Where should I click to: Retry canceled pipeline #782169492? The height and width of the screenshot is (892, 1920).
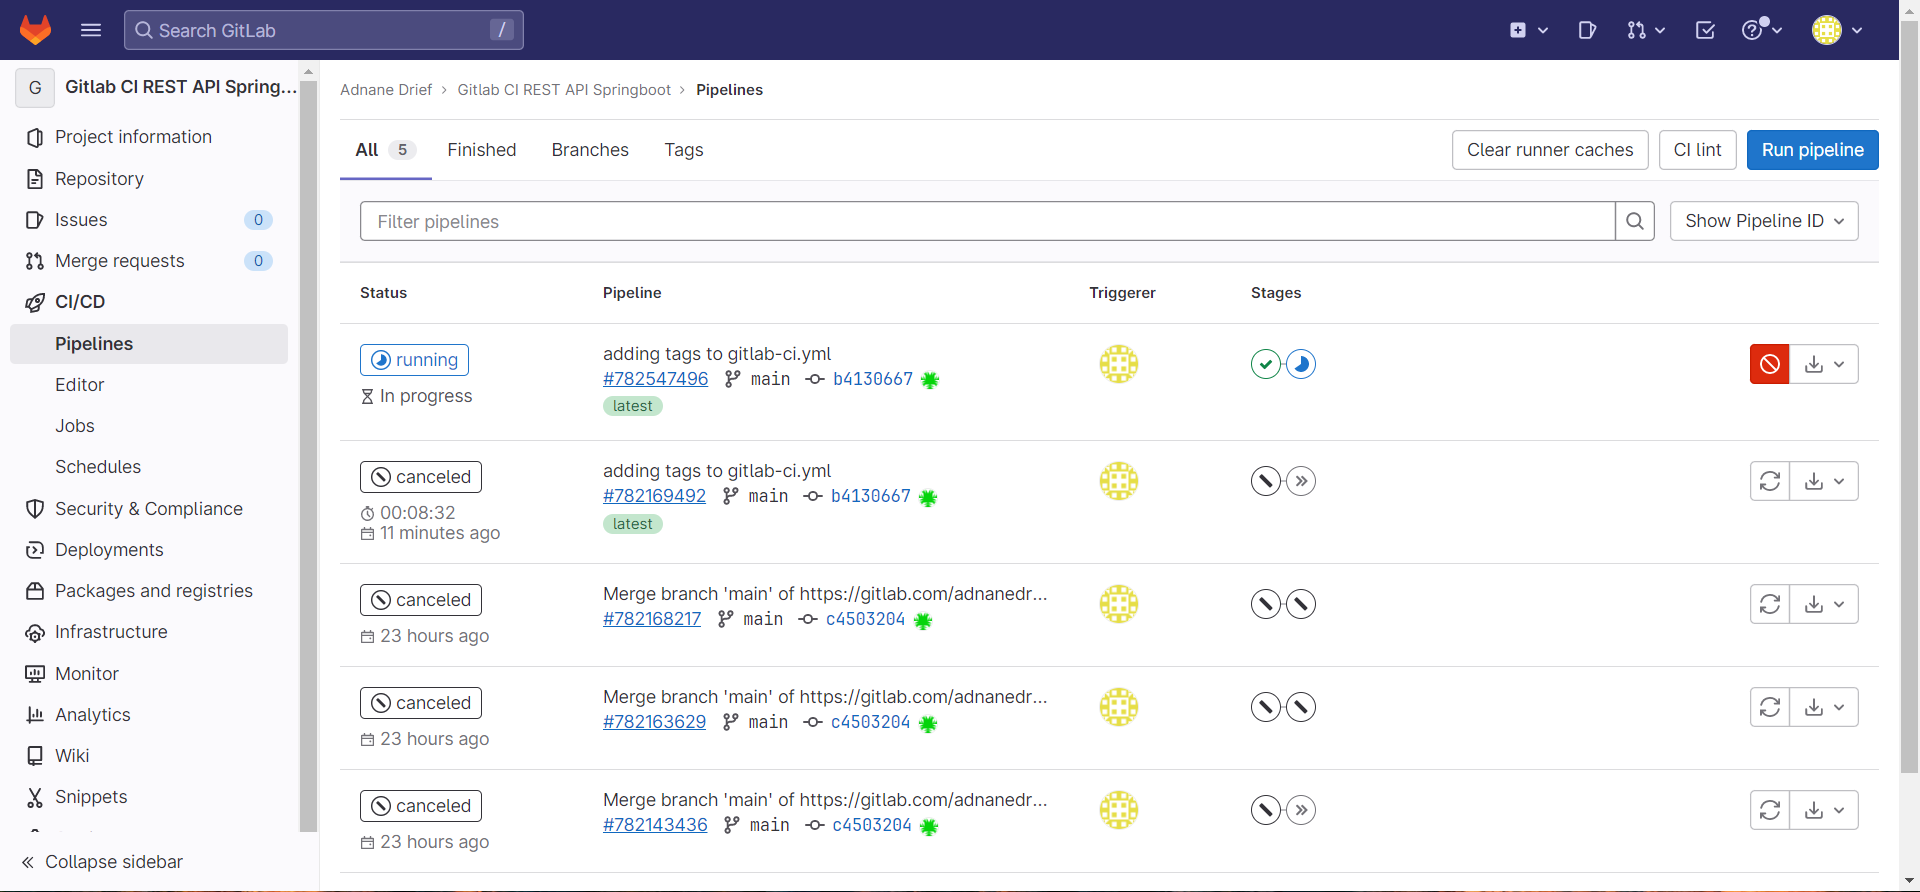1769,481
